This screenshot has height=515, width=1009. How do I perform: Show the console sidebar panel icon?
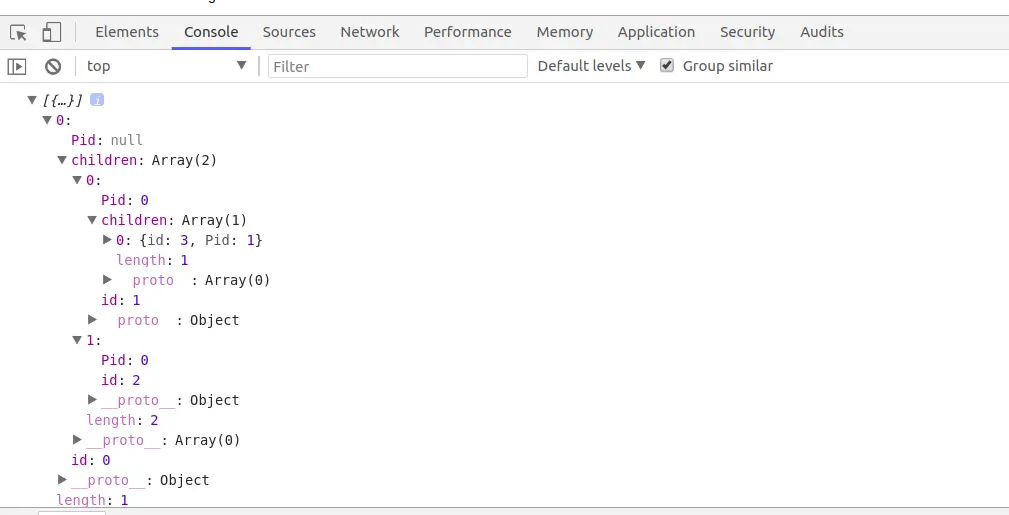pyautogui.click(x=17, y=66)
